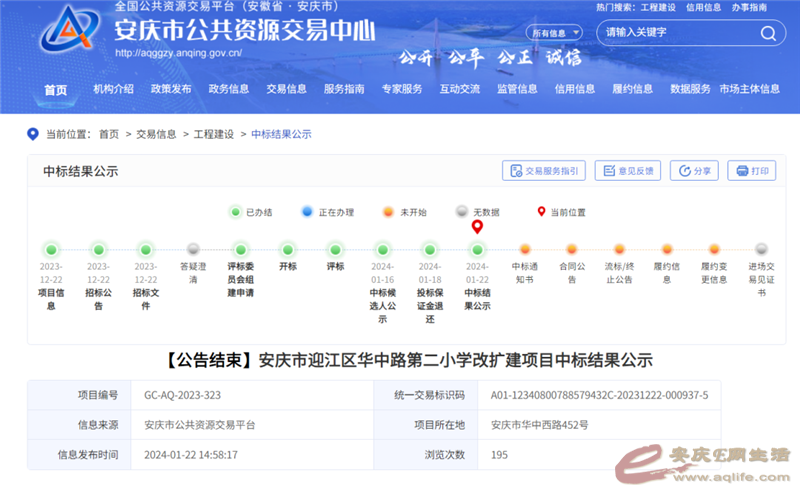This screenshot has width=800, height=490.
Task: Click the 分享 share button
Action: [694, 171]
